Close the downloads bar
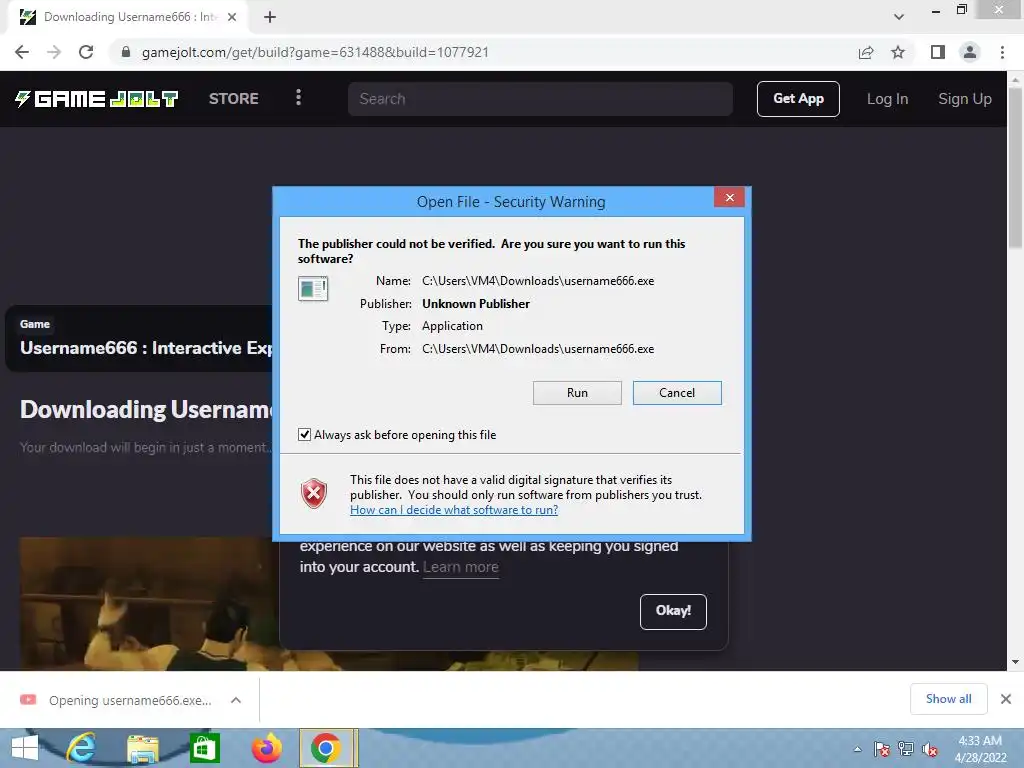Image resolution: width=1024 pixels, height=768 pixels. pos(1006,699)
